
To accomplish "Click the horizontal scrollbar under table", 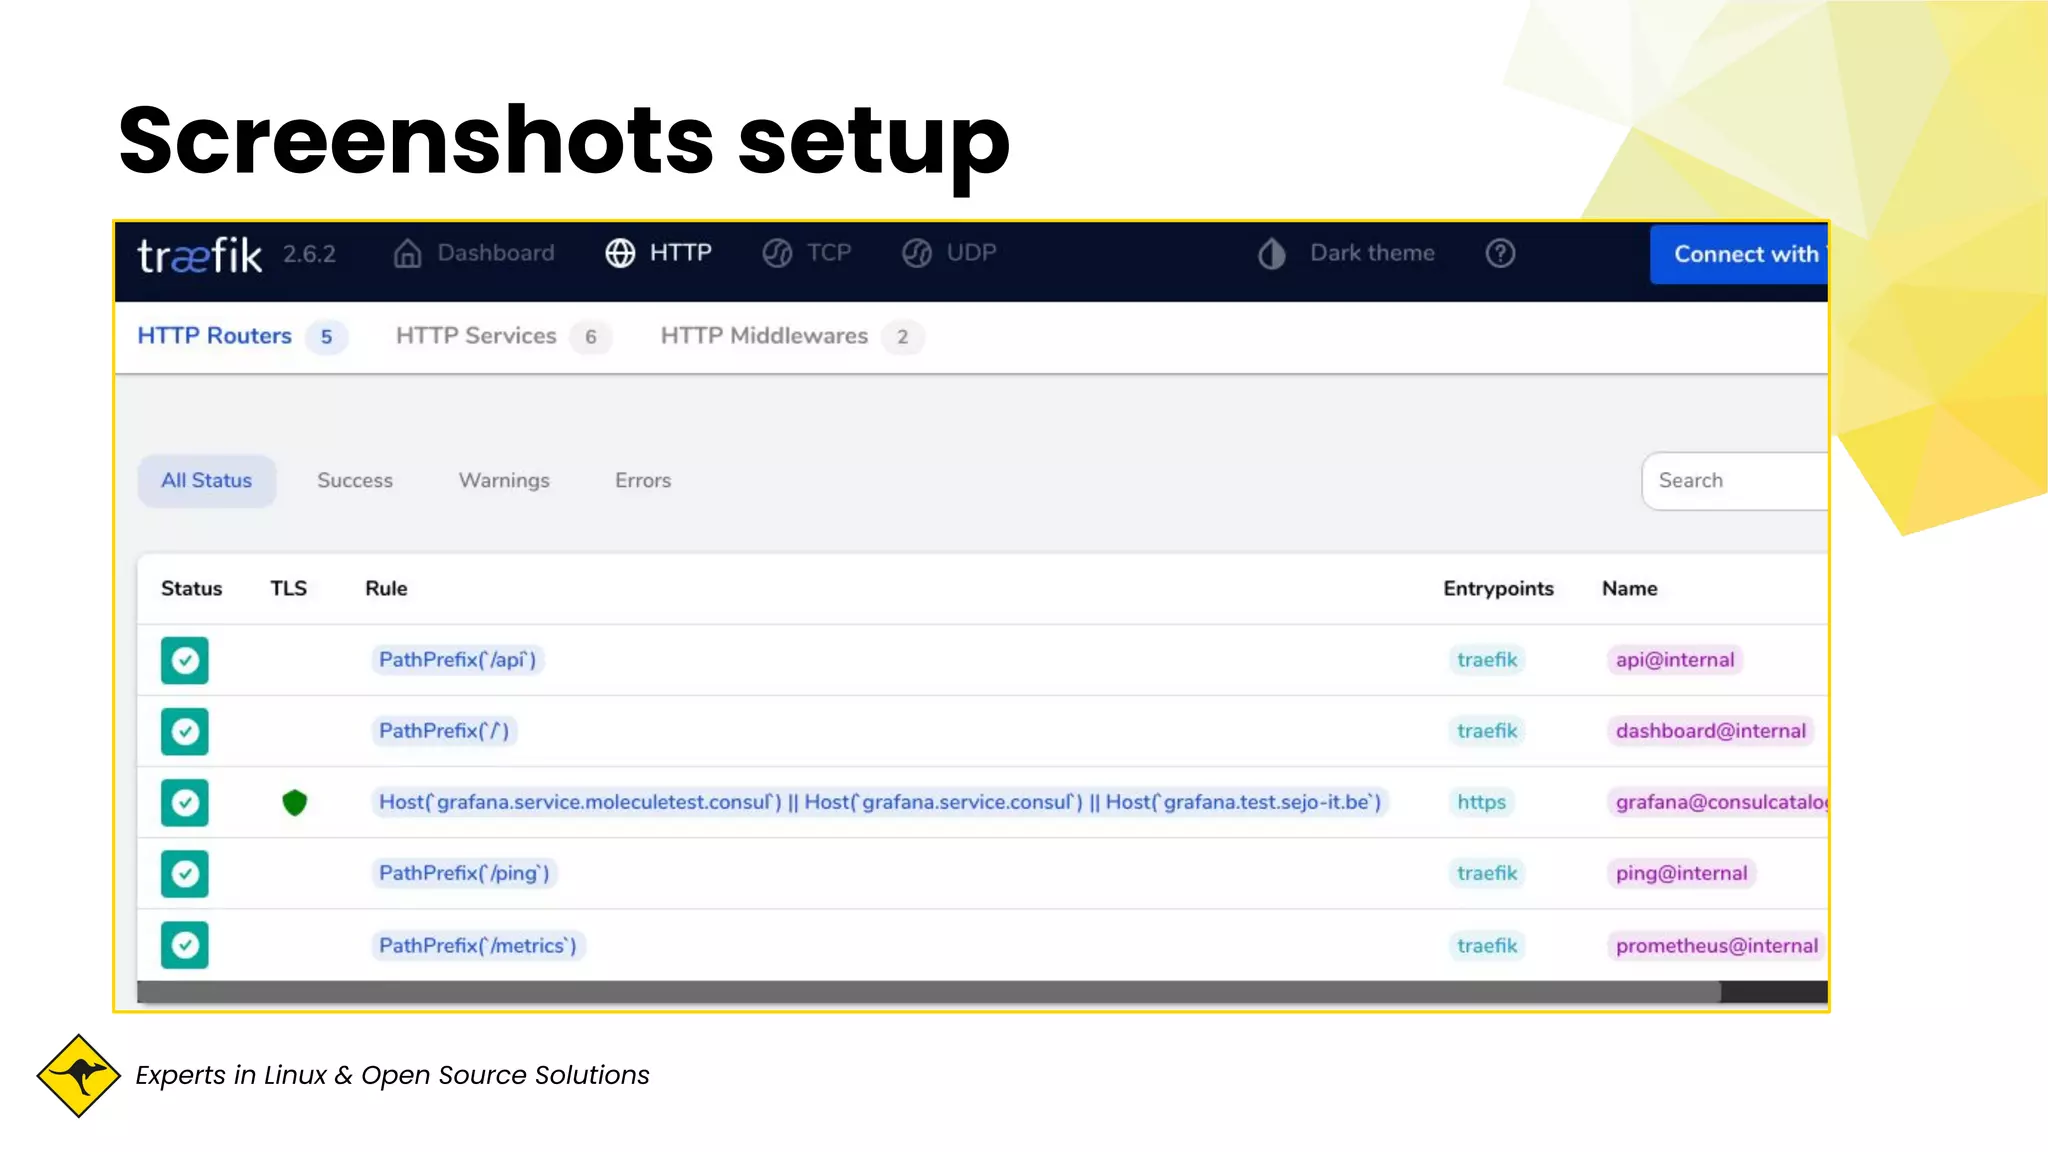I will coord(928,992).
